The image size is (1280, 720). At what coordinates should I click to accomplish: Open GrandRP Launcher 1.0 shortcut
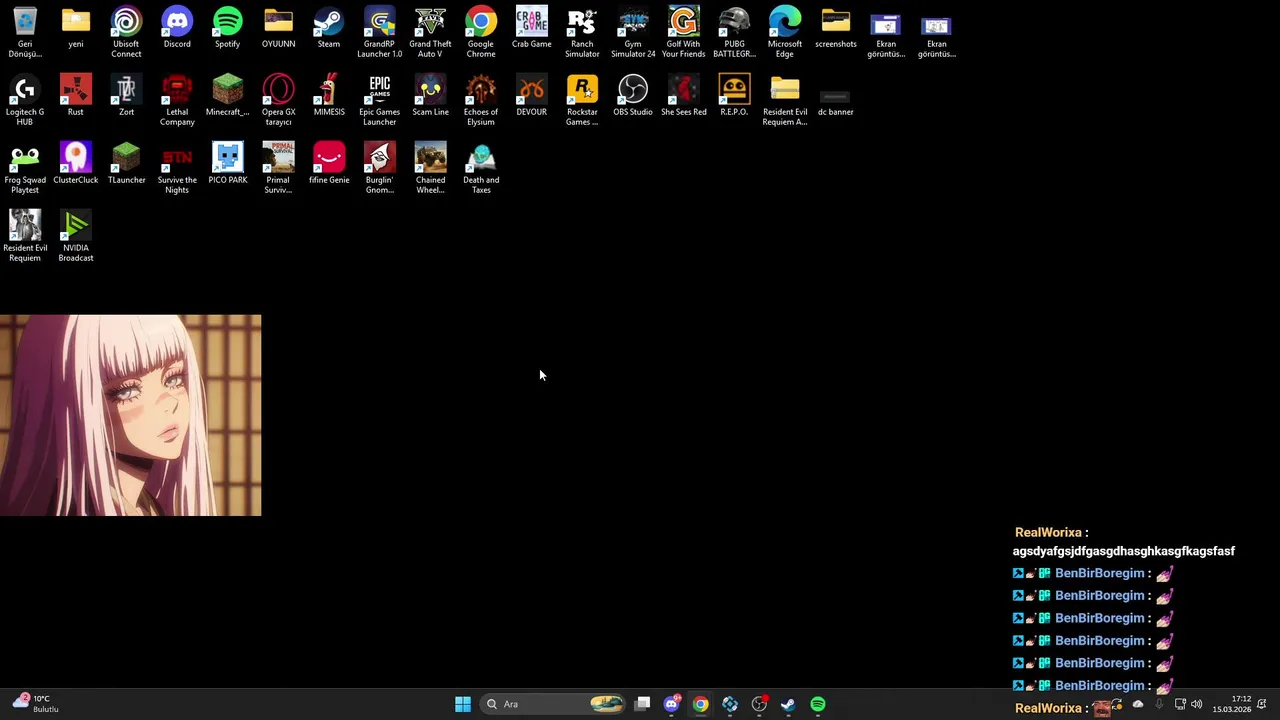coord(380,32)
